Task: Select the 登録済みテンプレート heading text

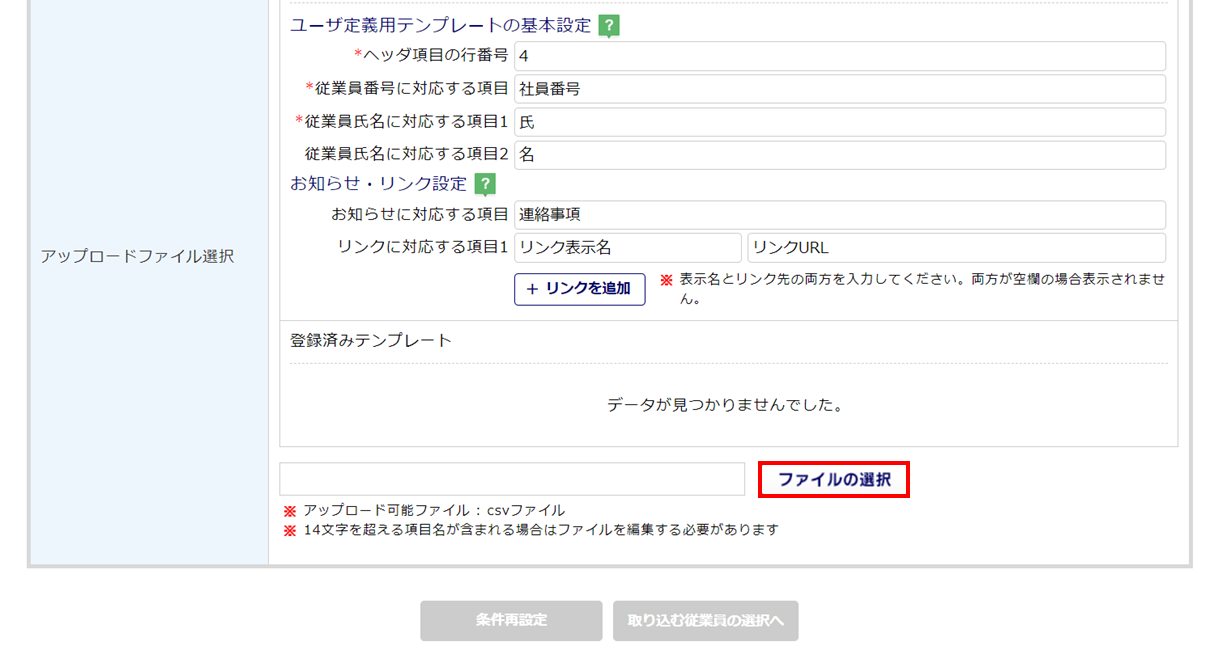Action: (x=371, y=340)
